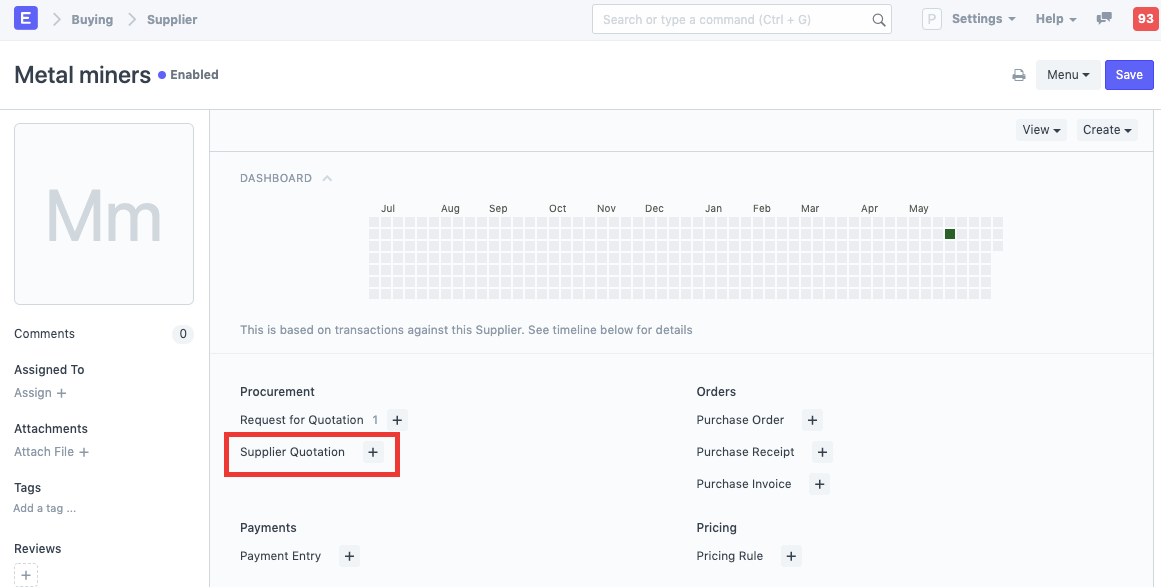1161x587 pixels.
Task: Create new Payment Entry using plus icon
Action: click(349, 556)
